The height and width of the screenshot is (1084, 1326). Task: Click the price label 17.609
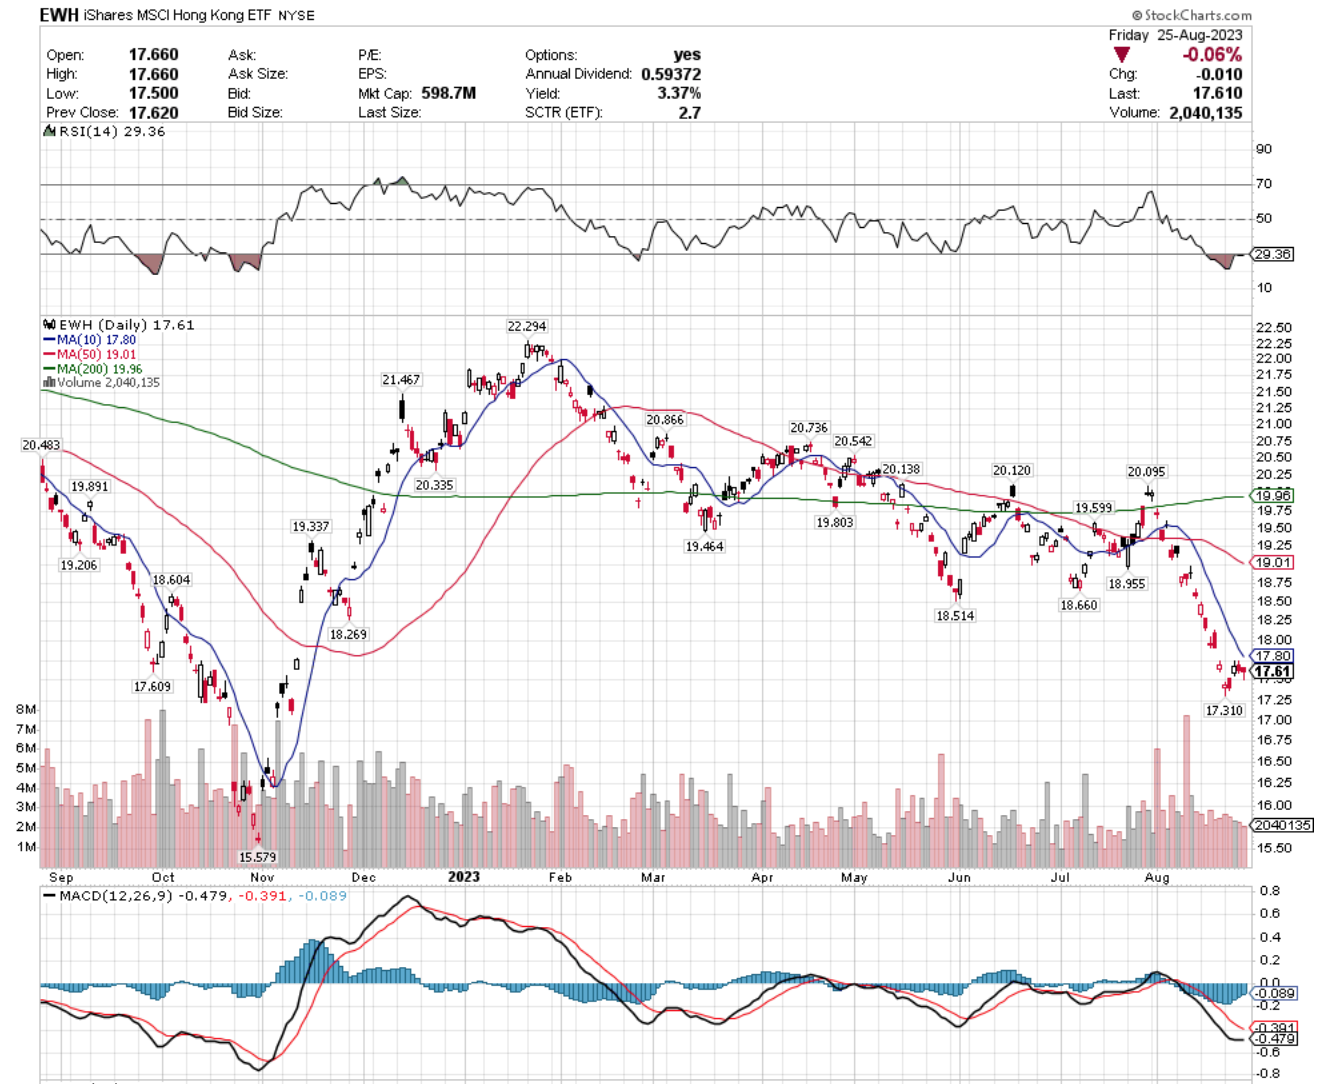[x=153, y=687]
